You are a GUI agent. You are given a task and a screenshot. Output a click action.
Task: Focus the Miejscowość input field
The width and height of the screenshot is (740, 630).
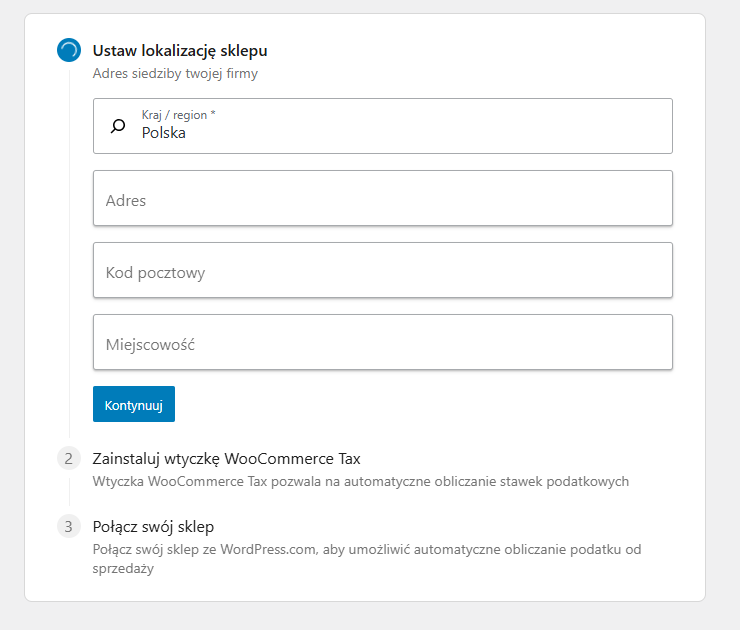tap(382, 342)
